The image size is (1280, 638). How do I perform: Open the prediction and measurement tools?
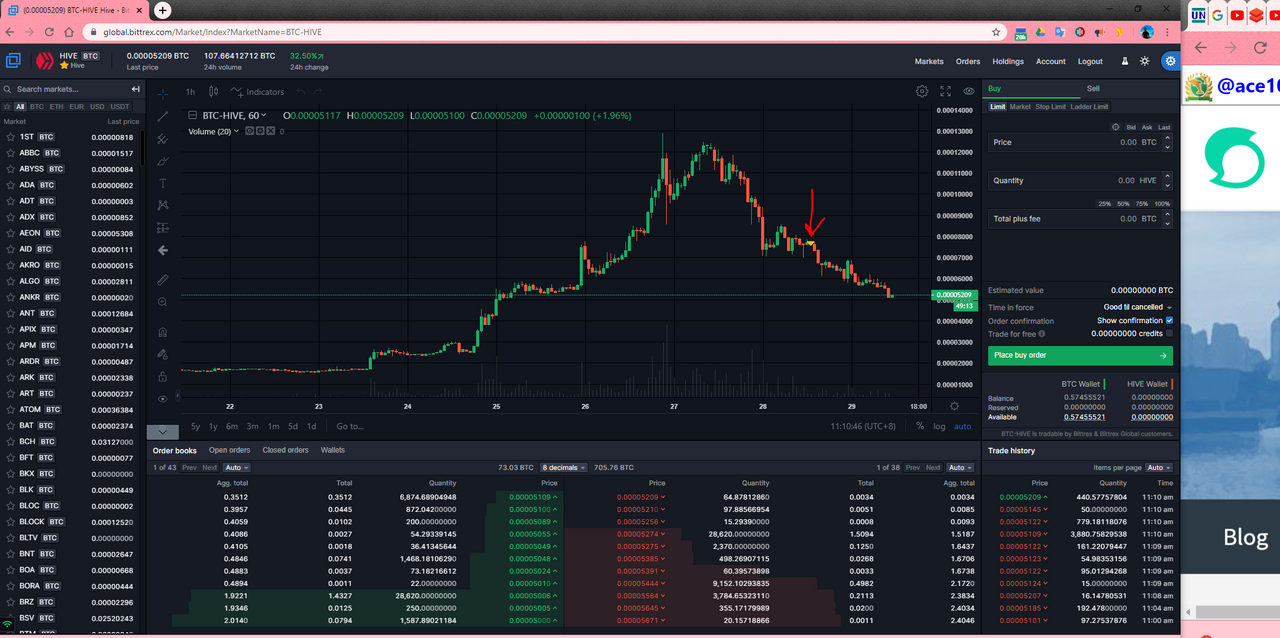tap(162, 228)
